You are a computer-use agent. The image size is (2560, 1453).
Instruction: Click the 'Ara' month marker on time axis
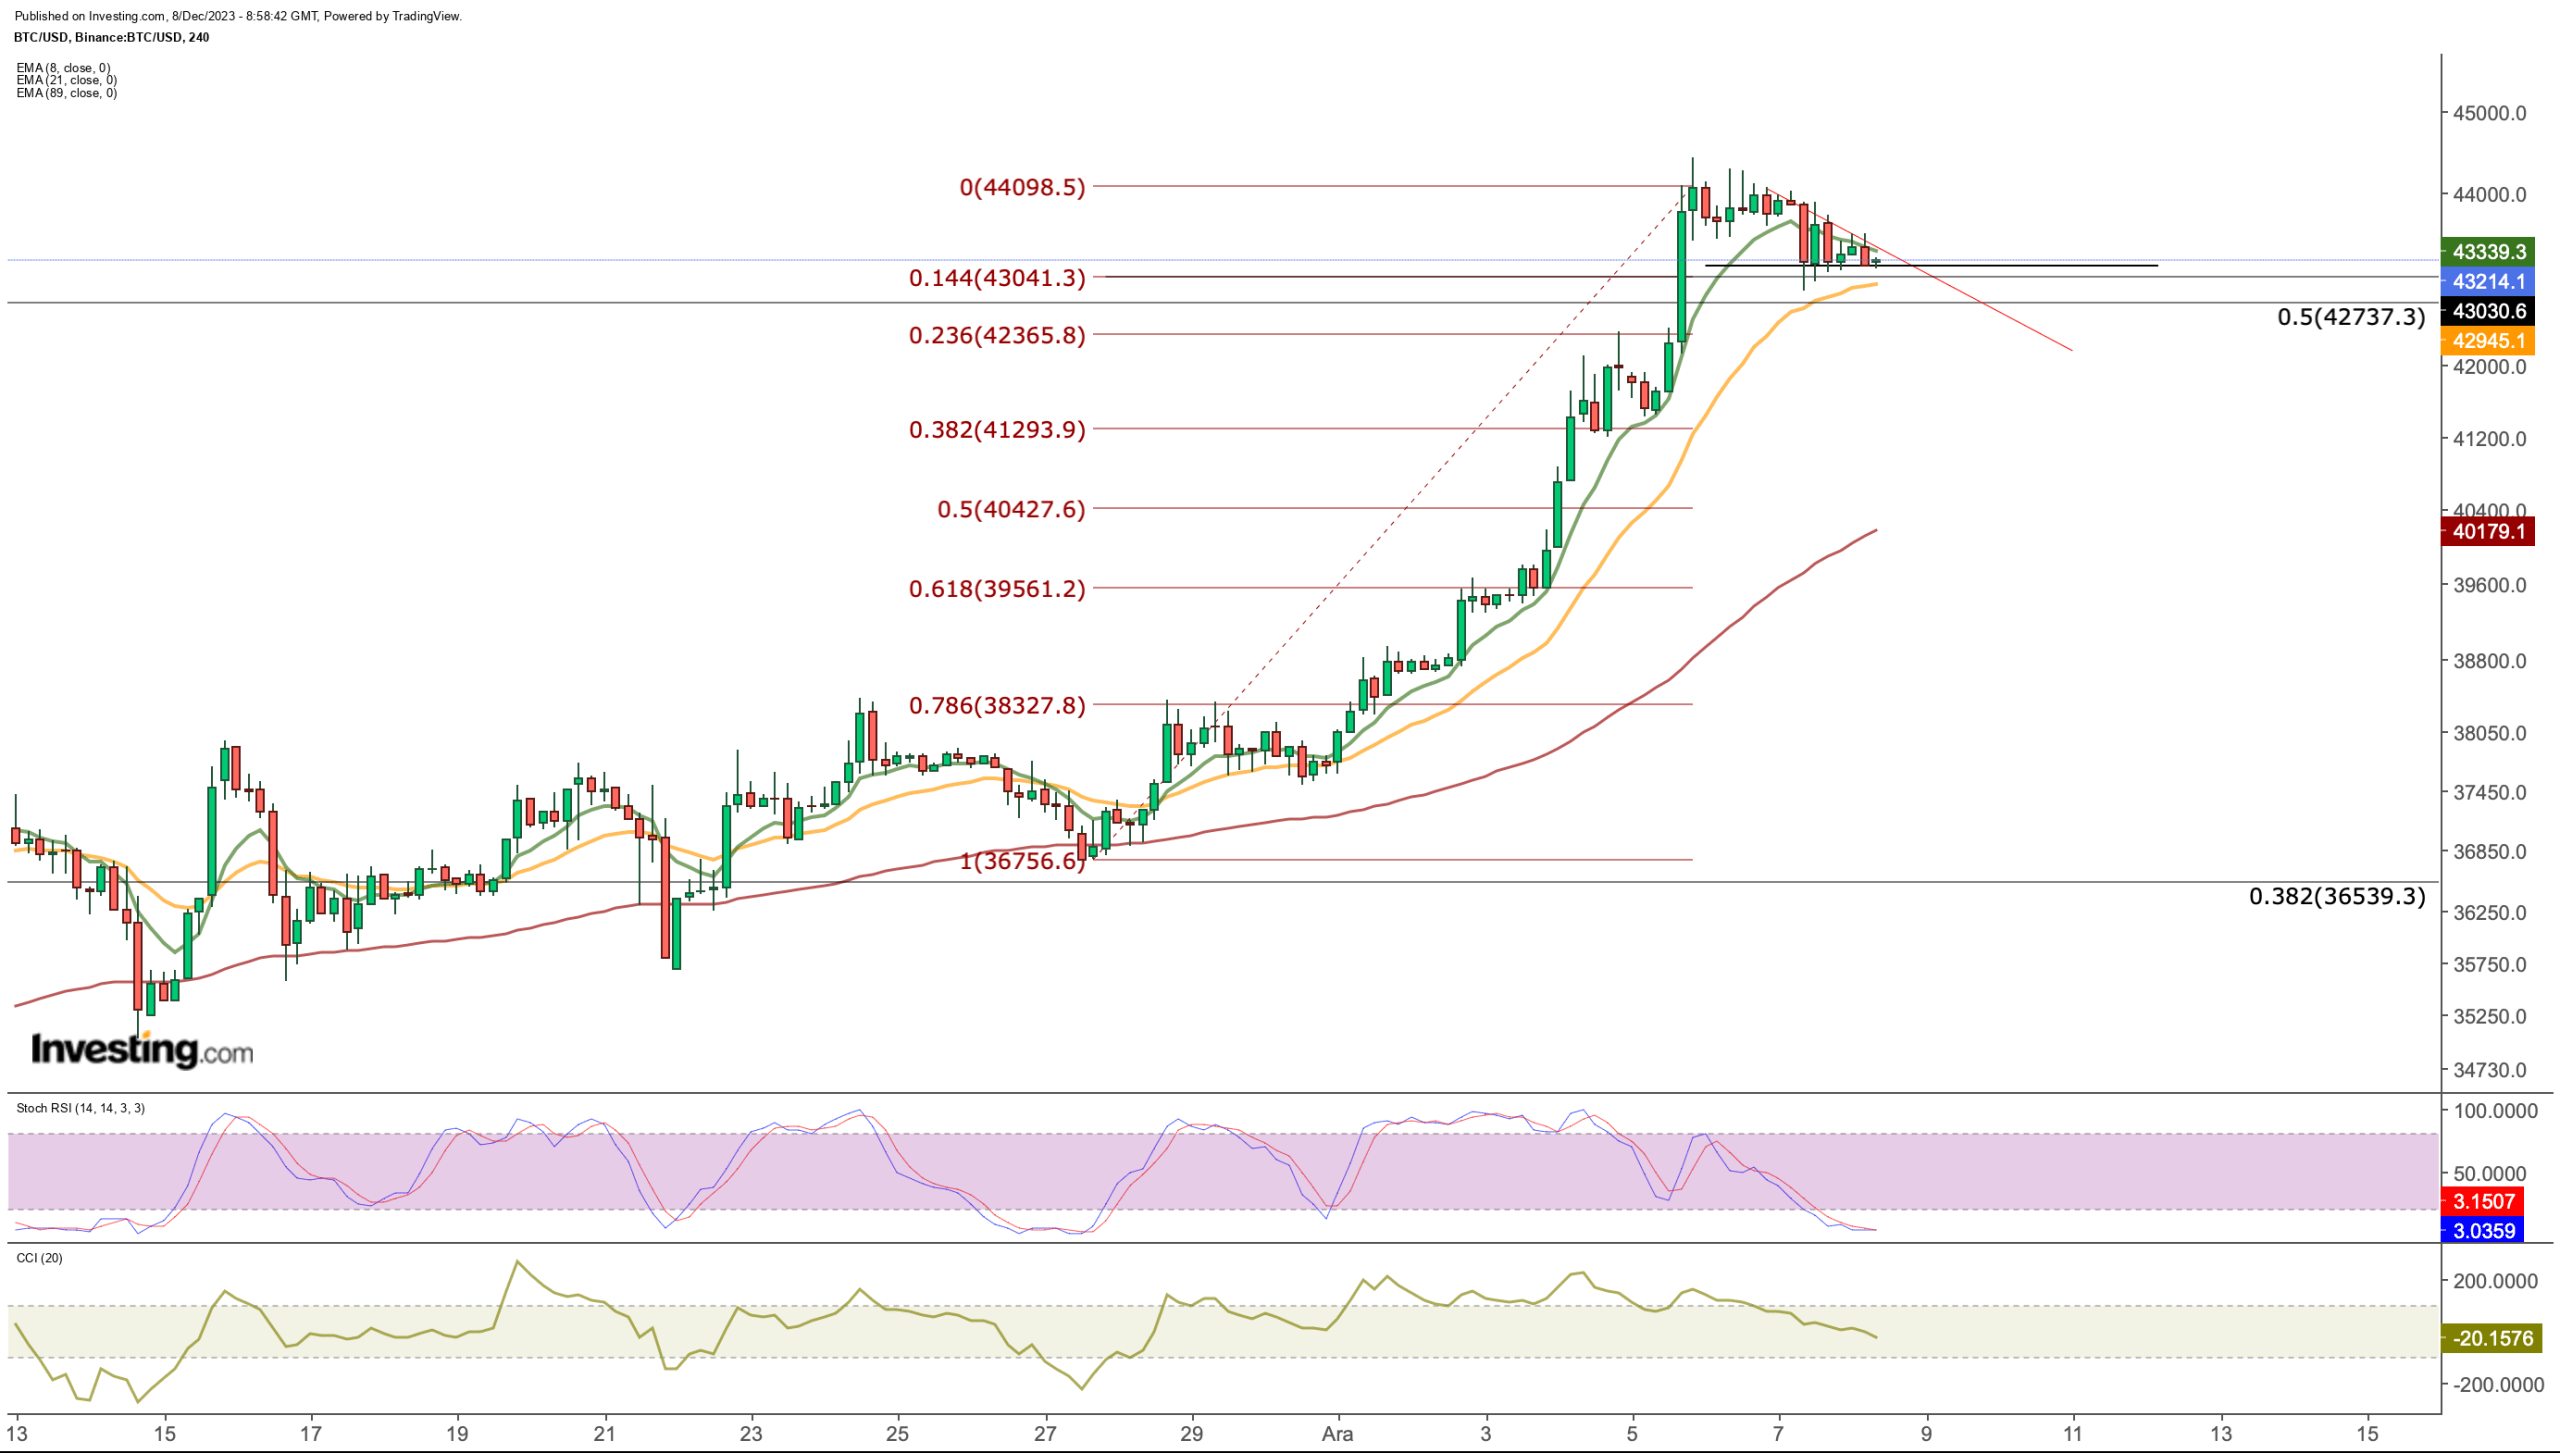tap(1337, 1434)
